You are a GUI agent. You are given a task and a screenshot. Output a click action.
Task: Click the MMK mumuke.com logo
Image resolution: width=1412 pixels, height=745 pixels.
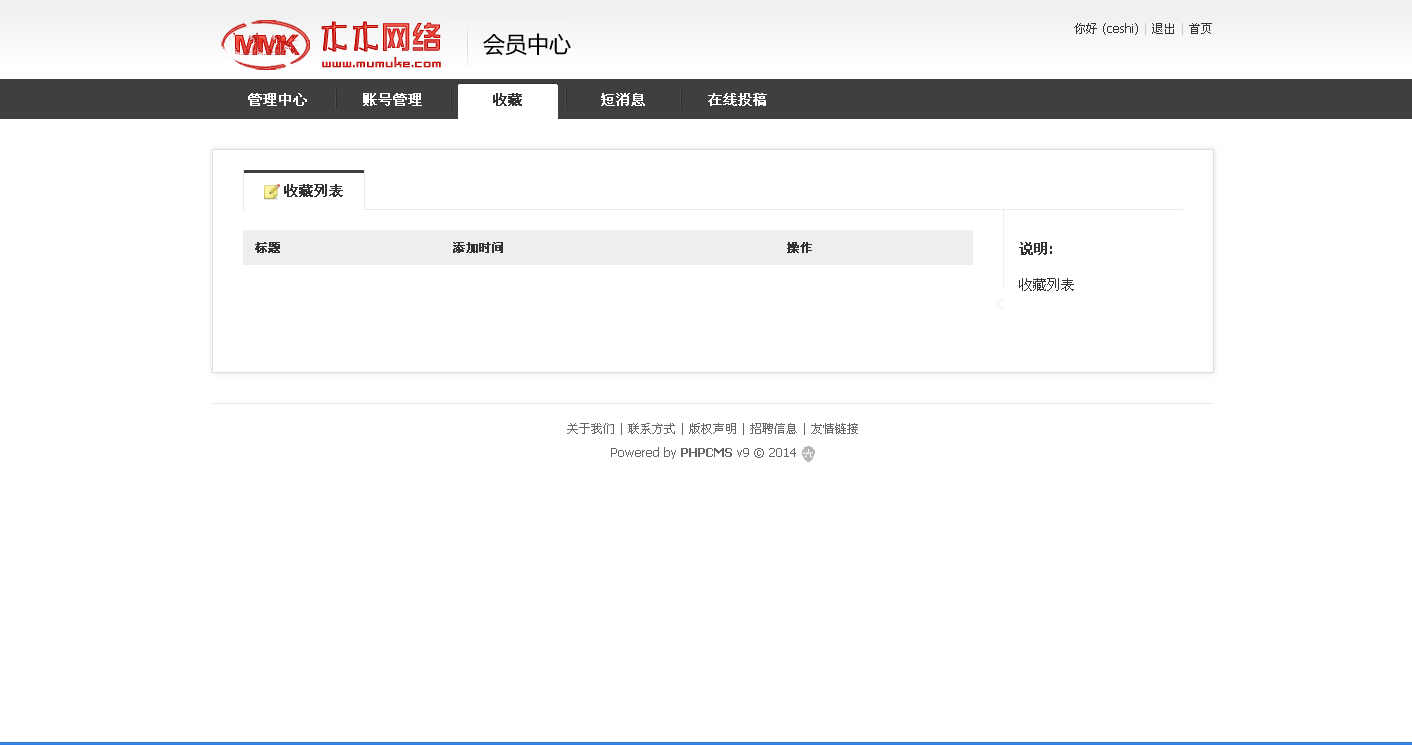point(331,45)
